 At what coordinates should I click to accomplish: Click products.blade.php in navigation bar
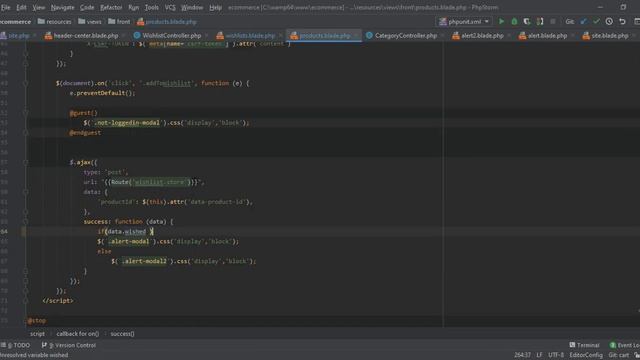[x=167, y=22]
